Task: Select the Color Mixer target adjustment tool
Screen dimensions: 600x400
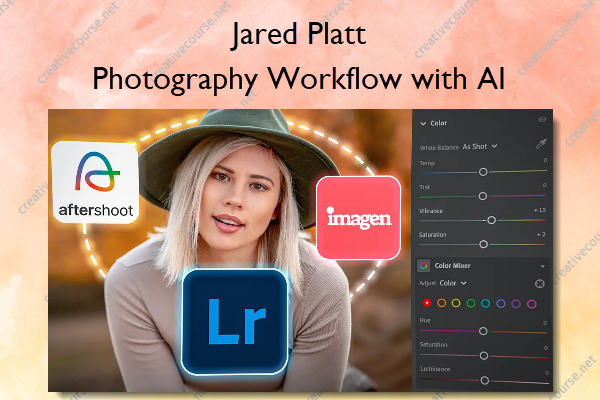Action: click(540, 284)
